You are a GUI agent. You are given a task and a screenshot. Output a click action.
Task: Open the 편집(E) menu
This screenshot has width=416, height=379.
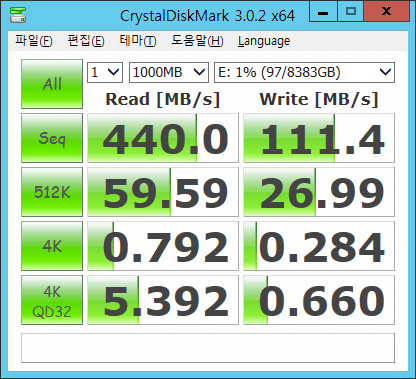86,41
